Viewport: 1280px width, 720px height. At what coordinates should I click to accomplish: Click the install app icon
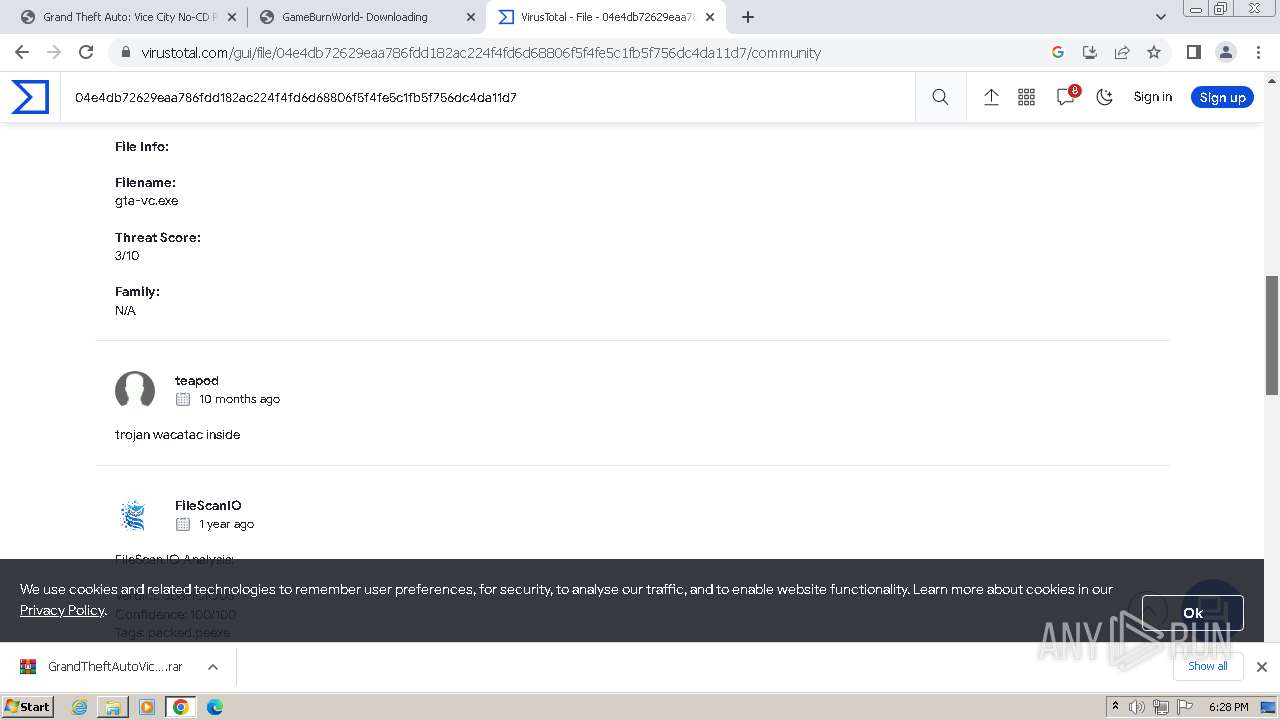(x=1090, y=52)
